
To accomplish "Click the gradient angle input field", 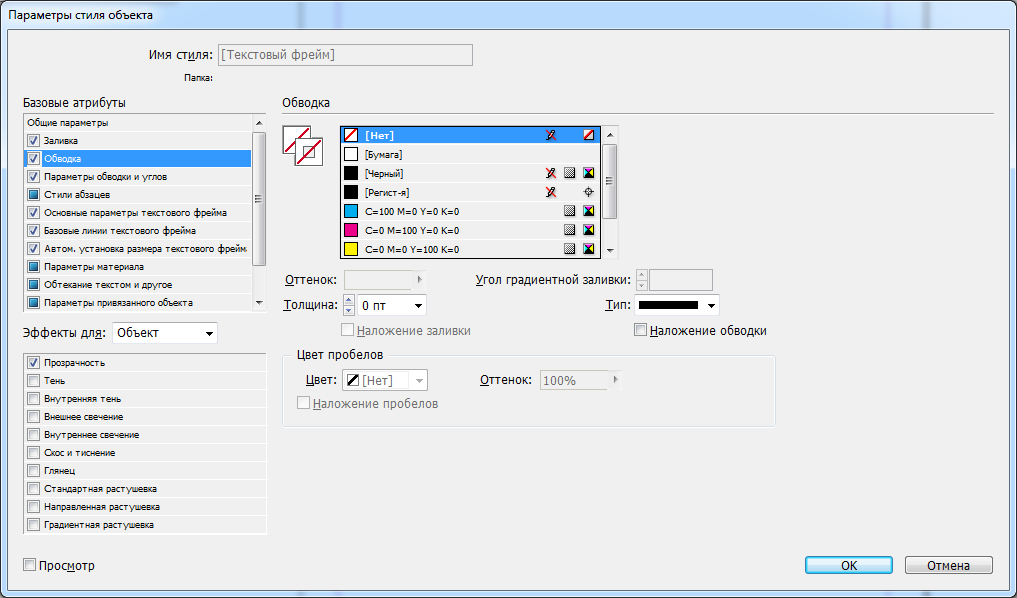I will (x=681, y=280).
